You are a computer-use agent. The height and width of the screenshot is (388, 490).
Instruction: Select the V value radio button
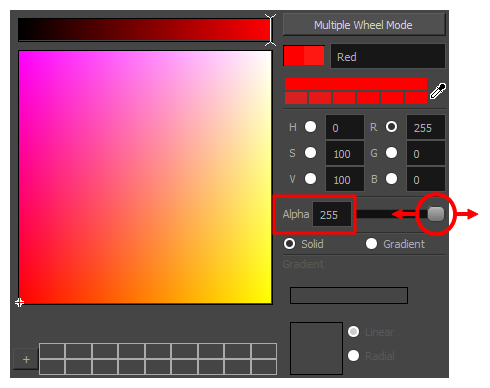(310, 179)
